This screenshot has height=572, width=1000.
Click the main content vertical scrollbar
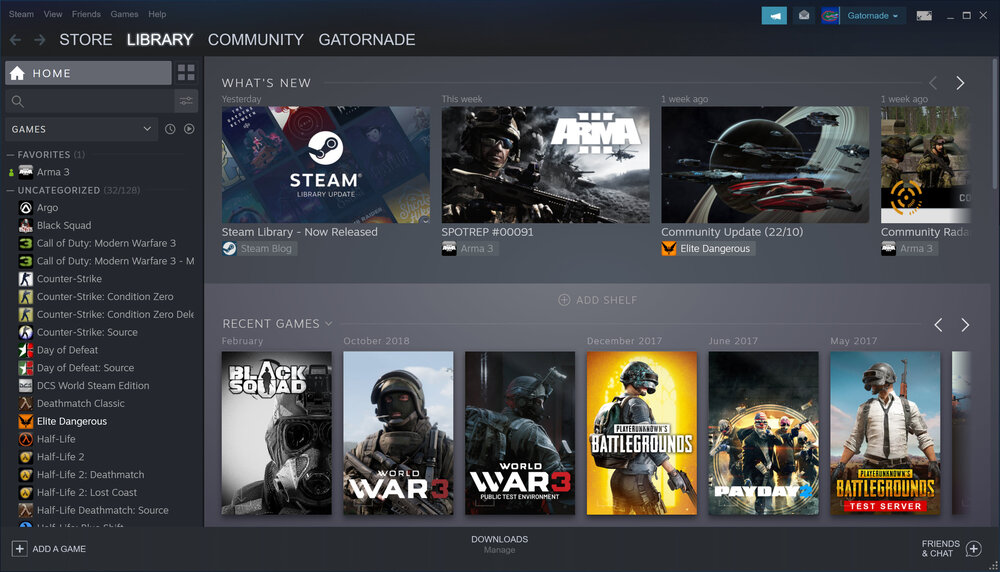click(994, 124)
